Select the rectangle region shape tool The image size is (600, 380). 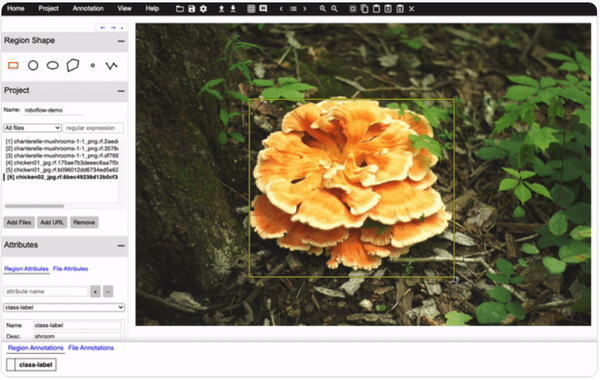(13, 65)
